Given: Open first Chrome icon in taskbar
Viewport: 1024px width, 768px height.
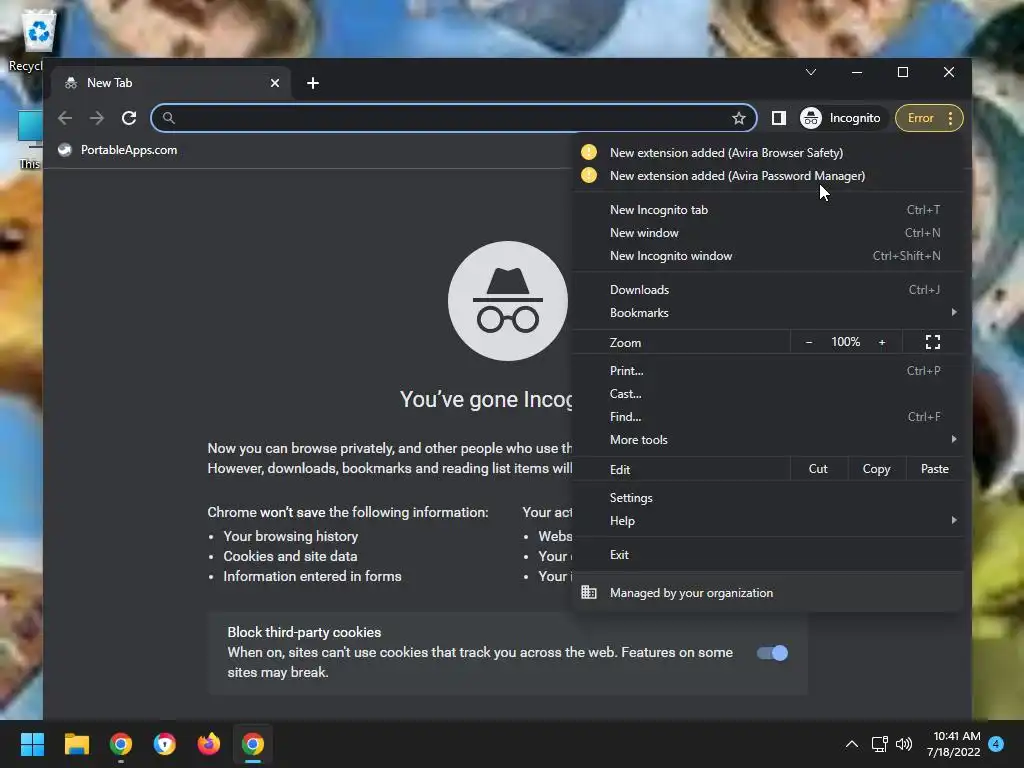Looking at the screenshot, I should tap(121, 744).
